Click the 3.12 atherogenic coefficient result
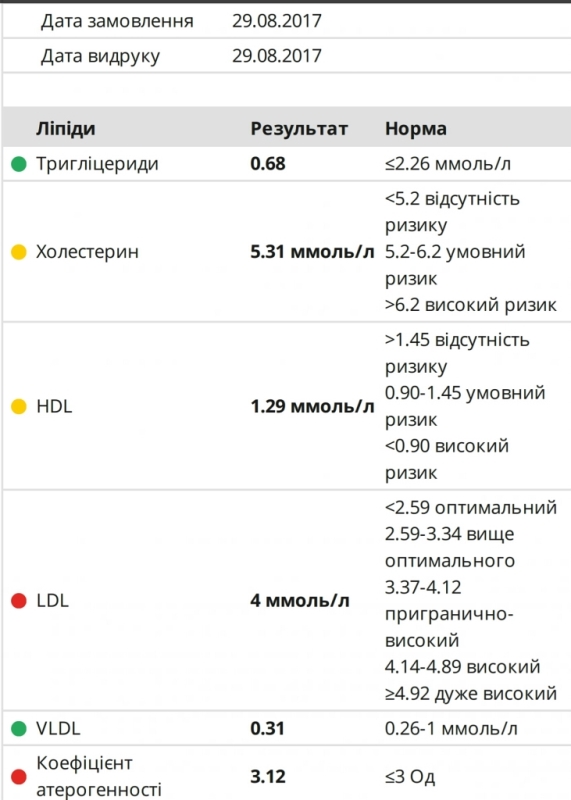Screen dimensions: 571x800 click(x=268, y=777)
